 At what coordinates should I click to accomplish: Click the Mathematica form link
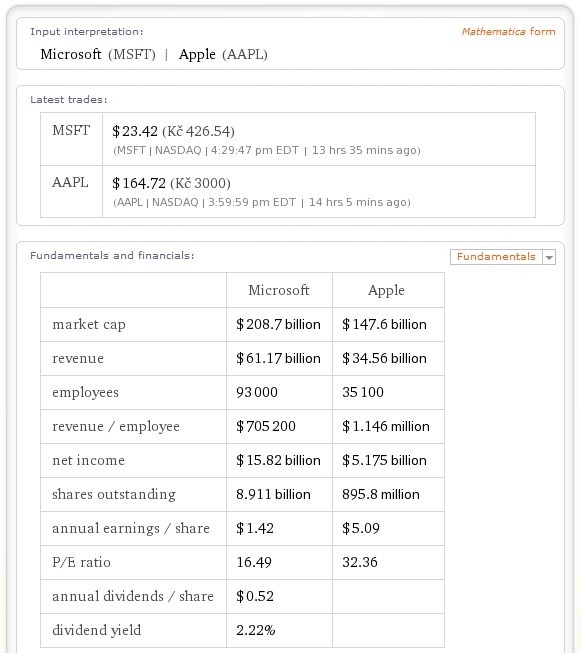coord(508,32)
